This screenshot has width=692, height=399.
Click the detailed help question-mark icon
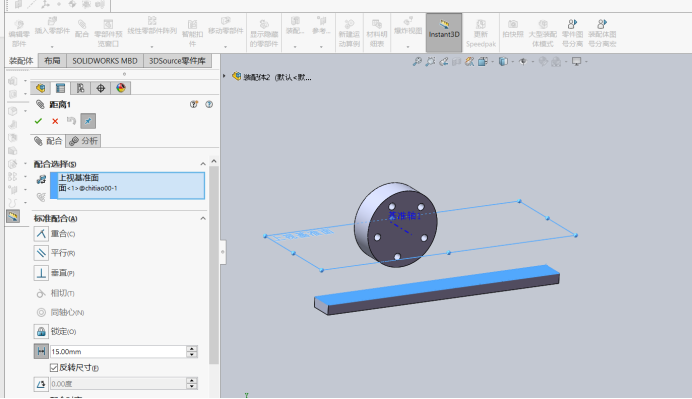[x=194, y=104]
